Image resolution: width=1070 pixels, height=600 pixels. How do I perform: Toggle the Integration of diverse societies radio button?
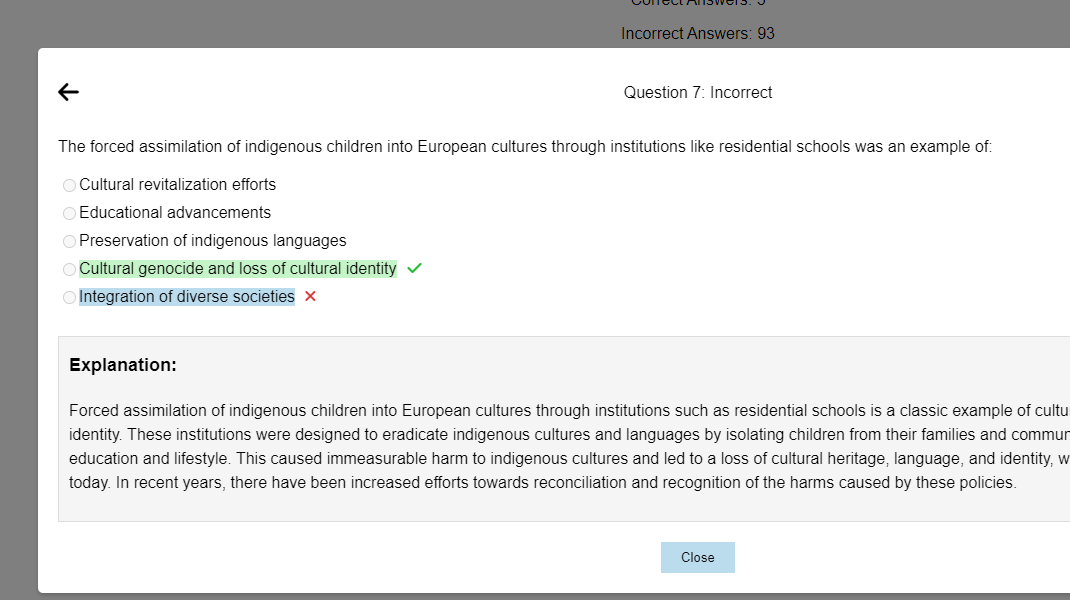pos(69,298)
